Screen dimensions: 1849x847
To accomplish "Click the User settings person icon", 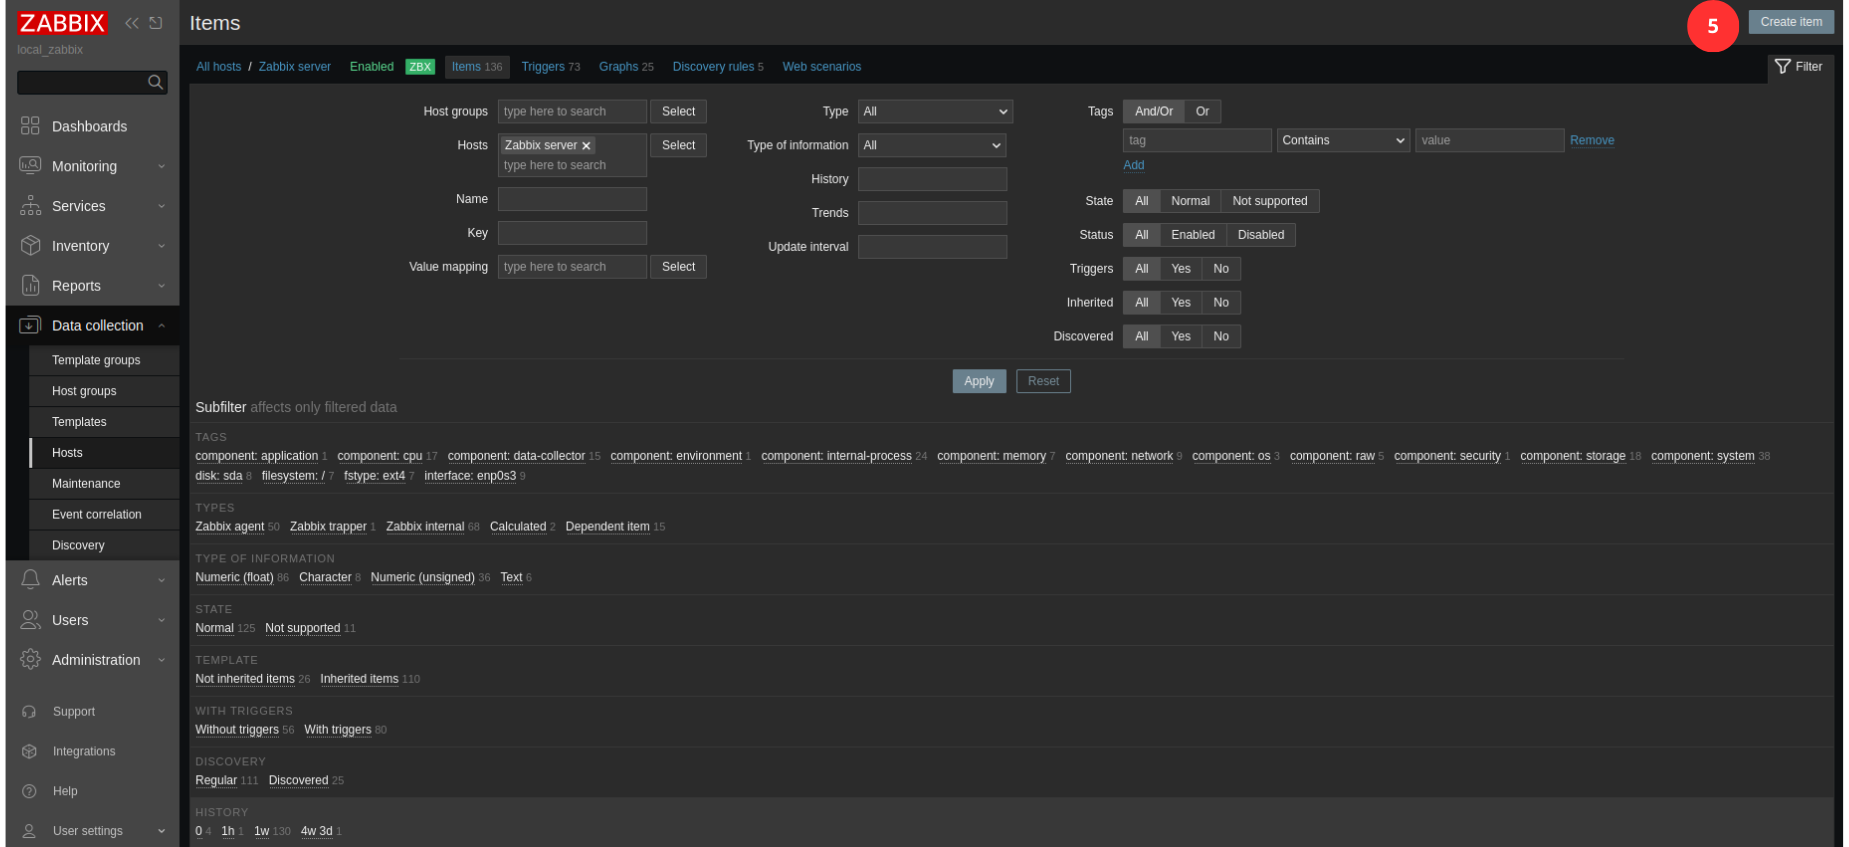I will coord(29,831).
